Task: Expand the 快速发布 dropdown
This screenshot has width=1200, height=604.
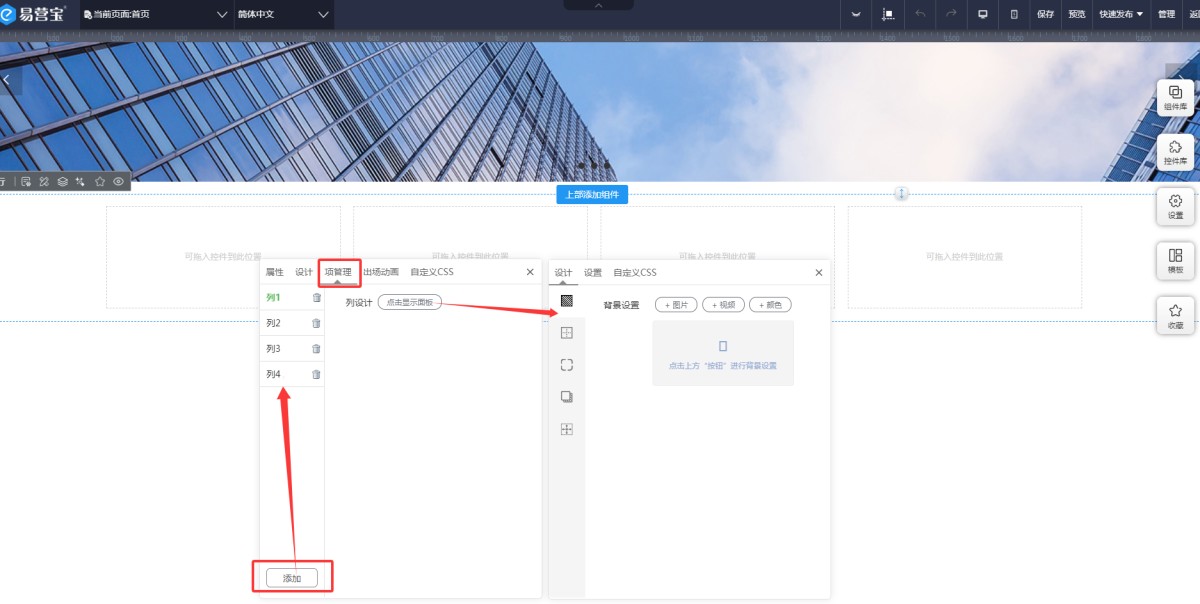Action: click(1121, 14)
